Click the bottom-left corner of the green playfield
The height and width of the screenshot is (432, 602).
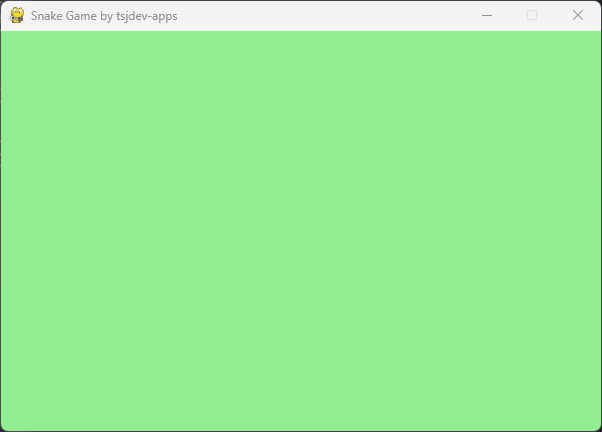(4, 427)
